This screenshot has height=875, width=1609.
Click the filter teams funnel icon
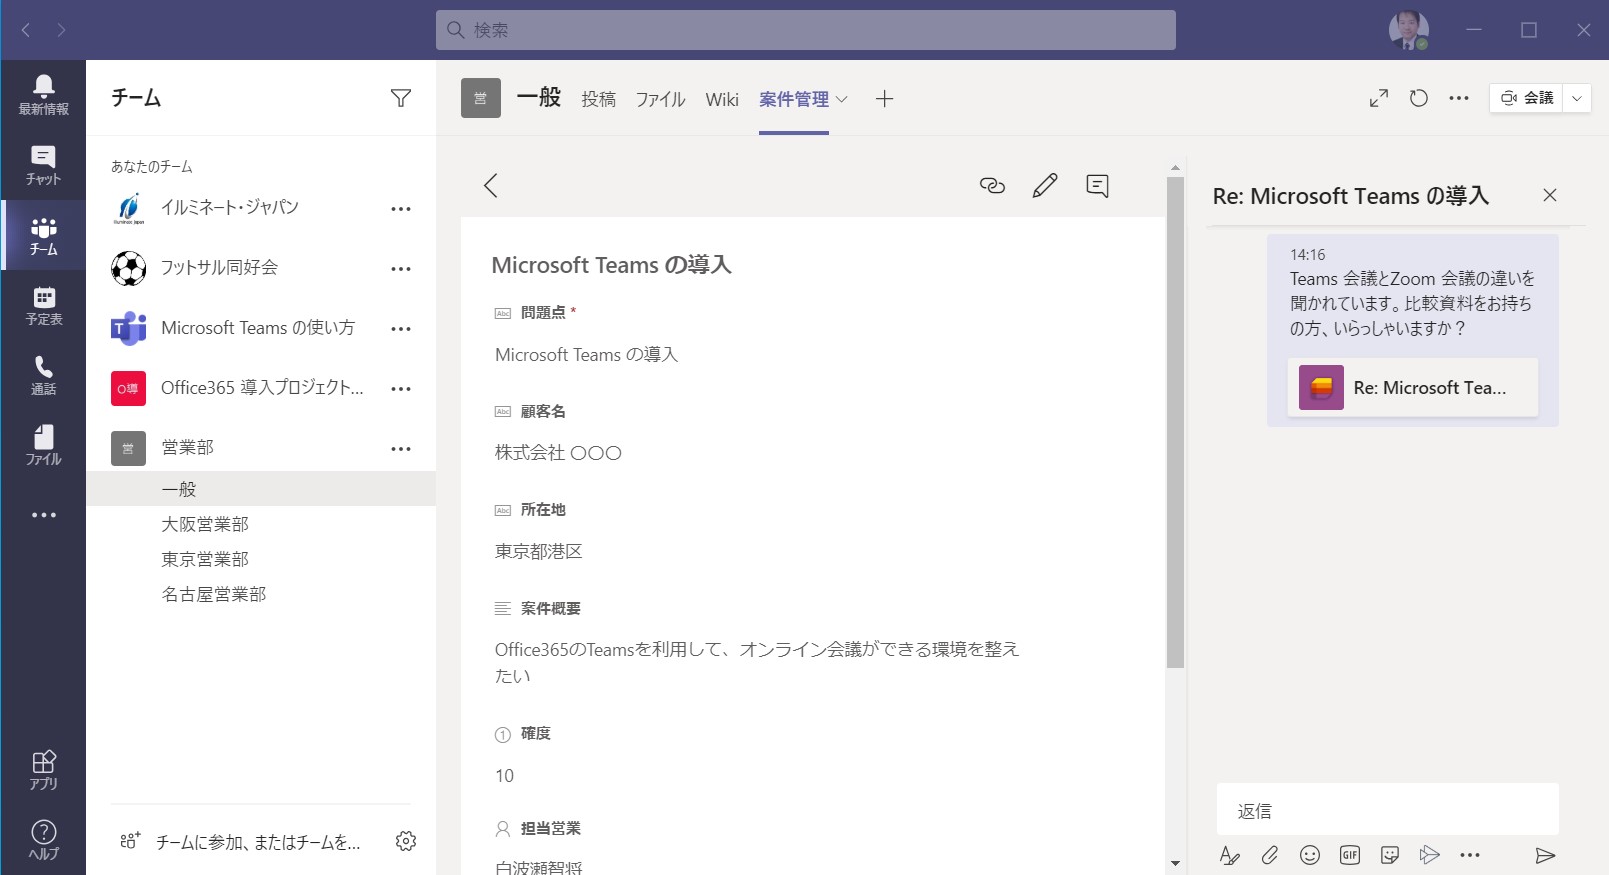click(x=401, y=98)
